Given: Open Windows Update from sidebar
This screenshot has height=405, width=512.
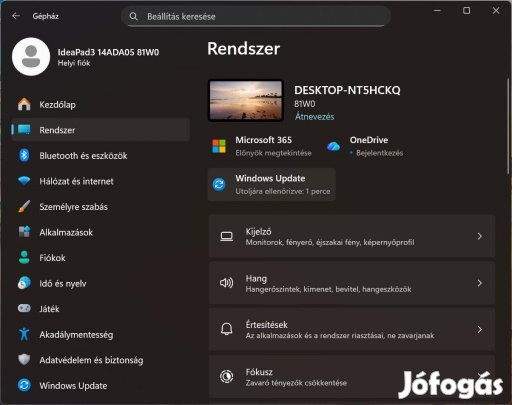Looking at the screenshot, I should [101, 385].
